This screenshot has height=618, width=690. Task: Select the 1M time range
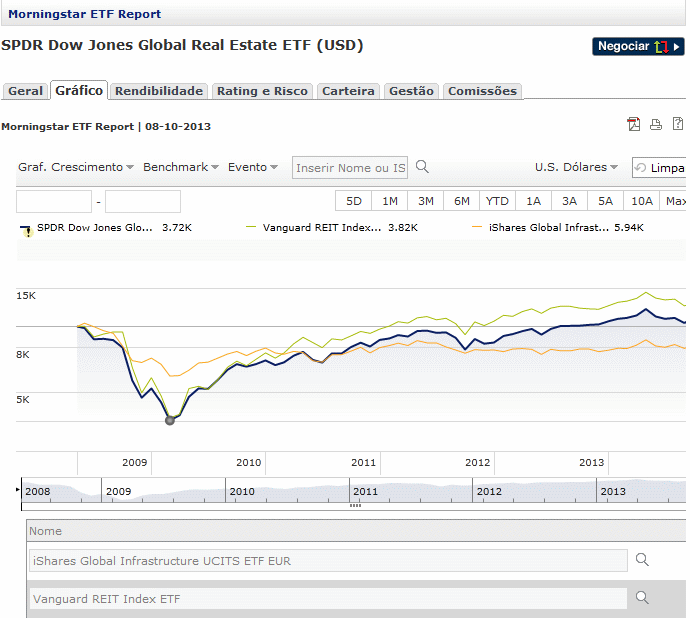click(x=389, y=201)
